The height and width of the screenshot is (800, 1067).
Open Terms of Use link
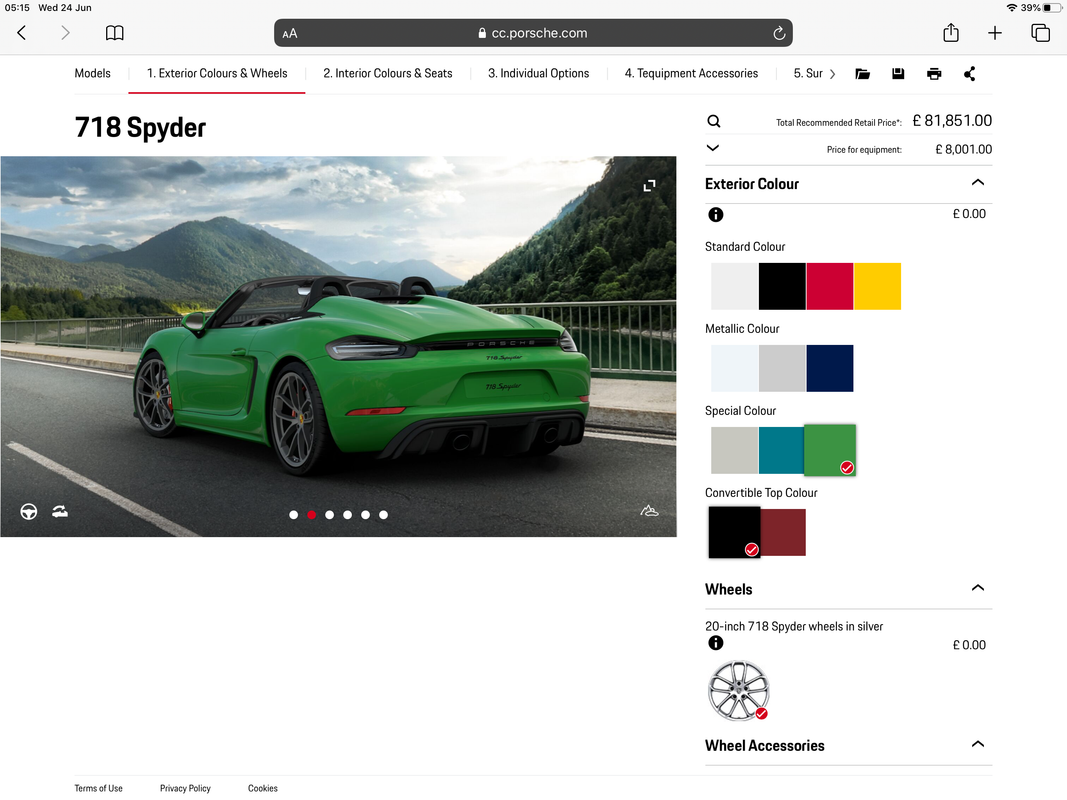coord(99,788)
